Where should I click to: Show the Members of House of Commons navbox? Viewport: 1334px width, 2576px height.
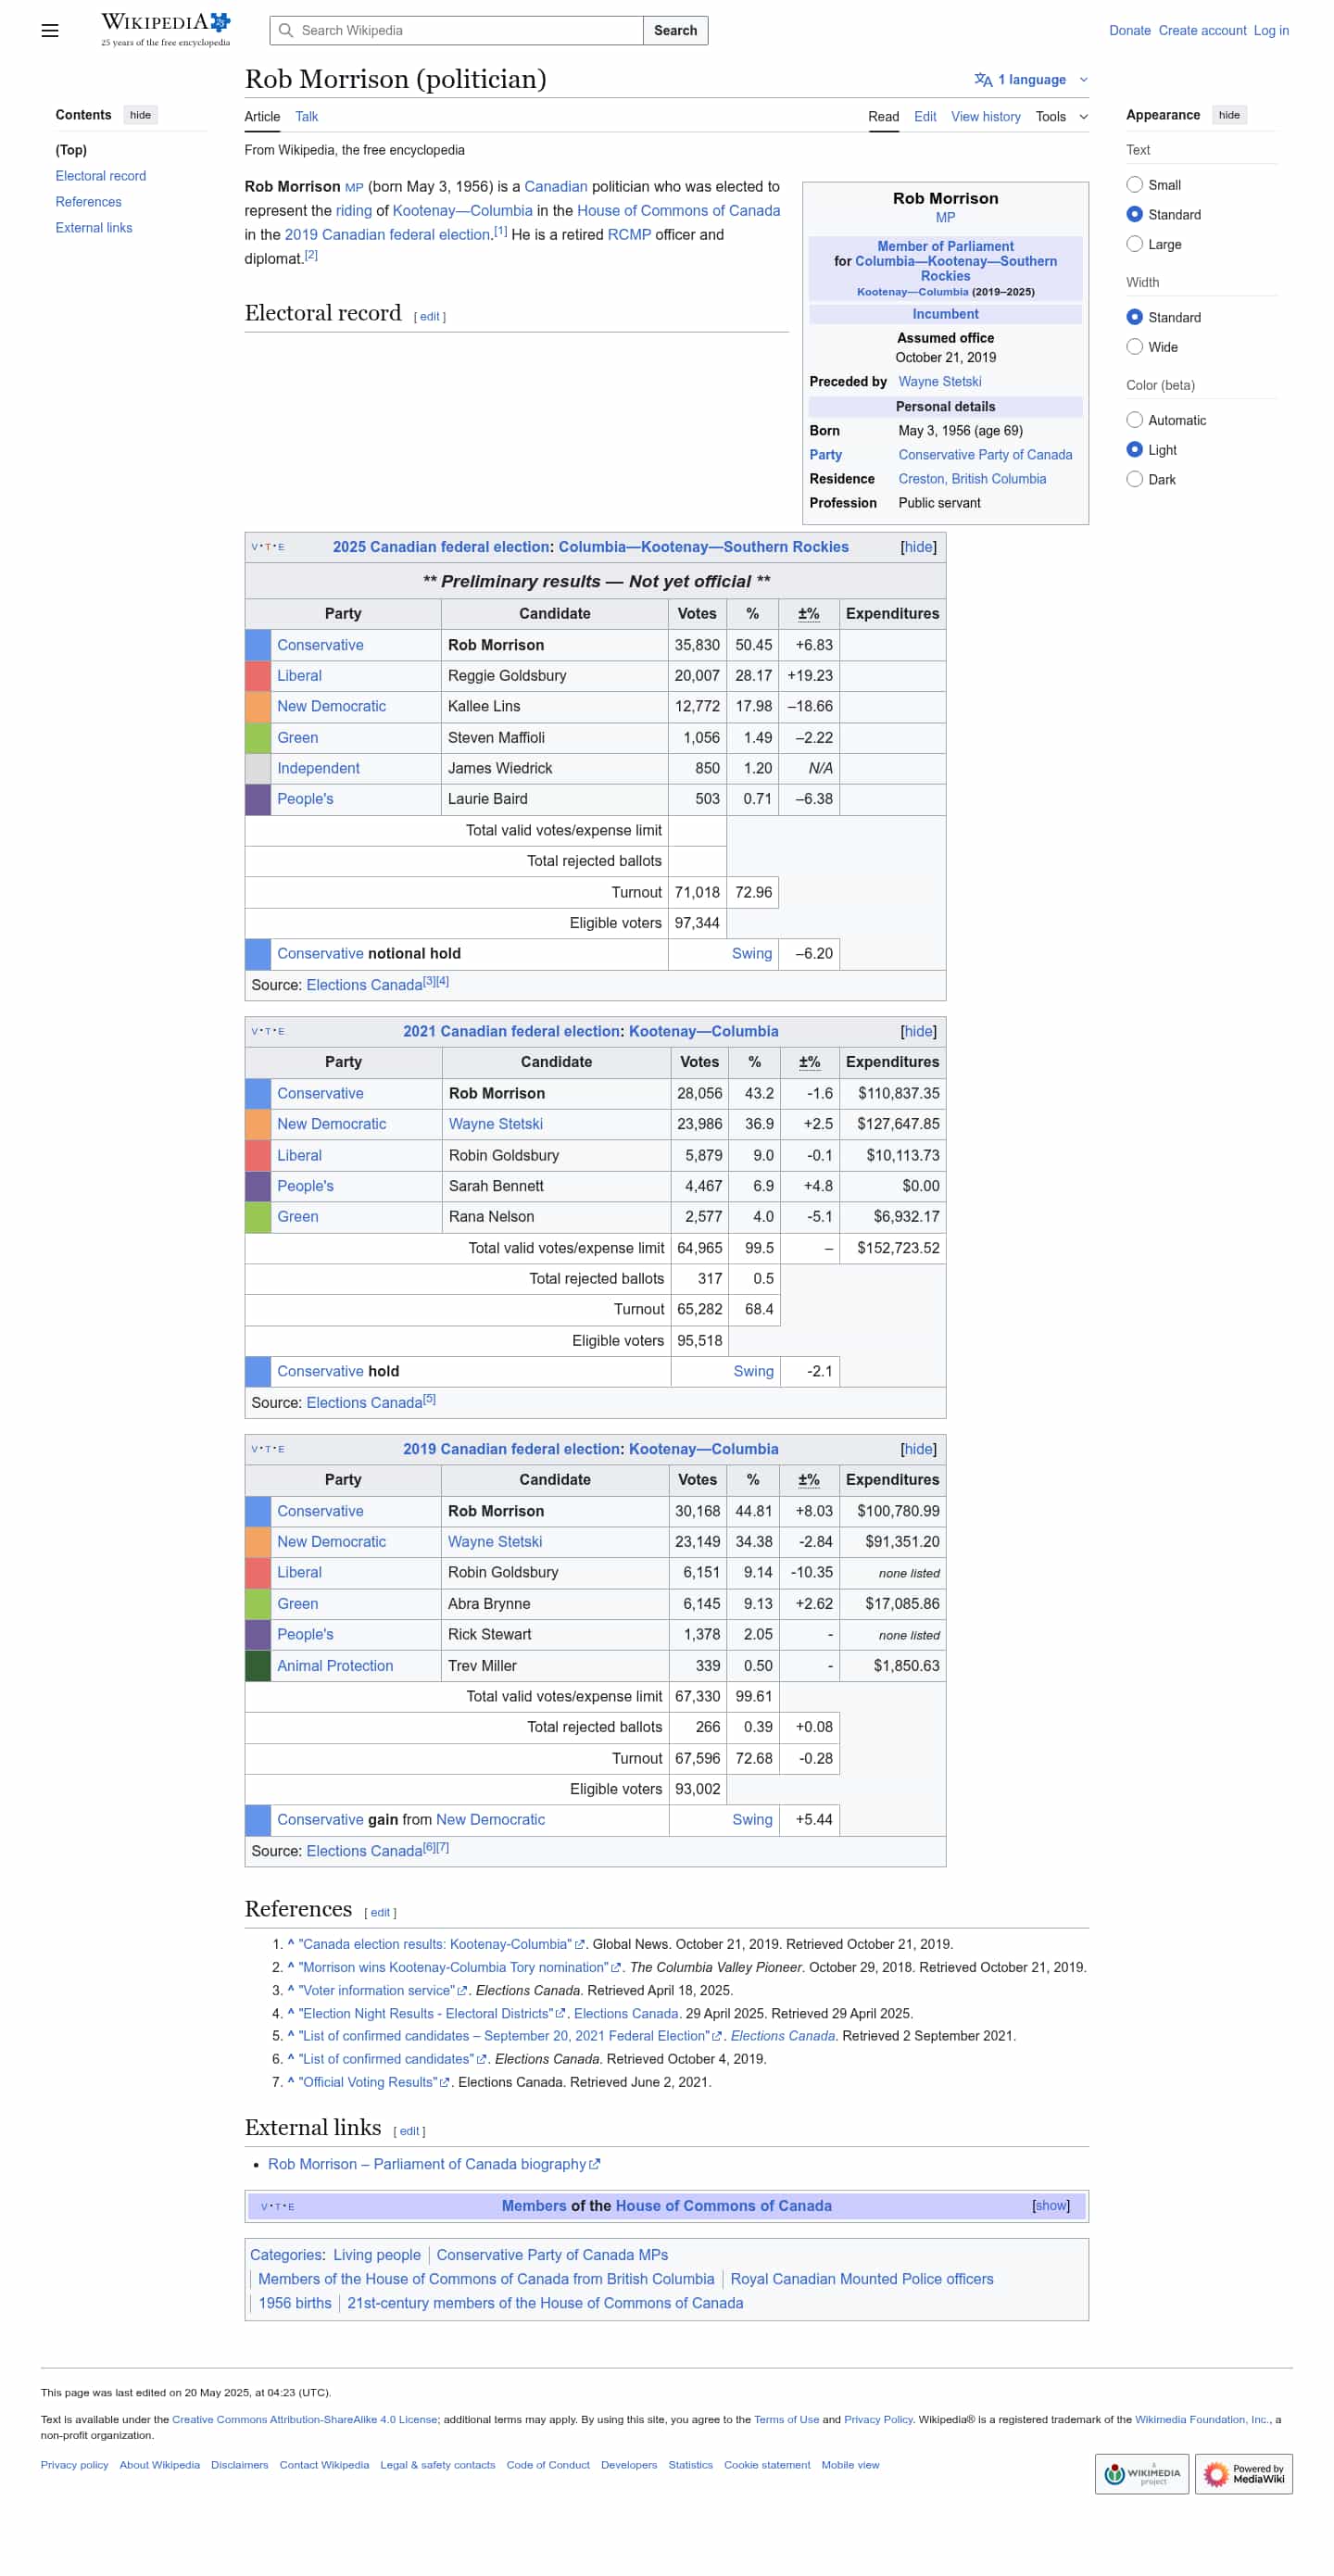click(x=1050, y=2206)
